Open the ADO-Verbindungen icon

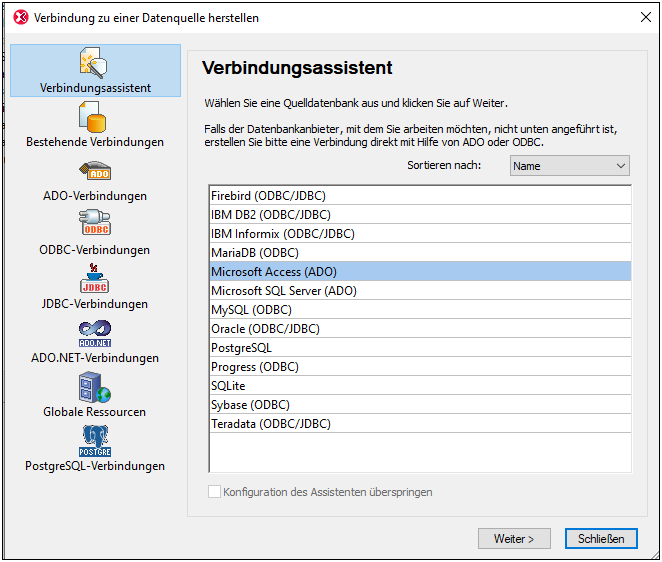tap(95, 171)
